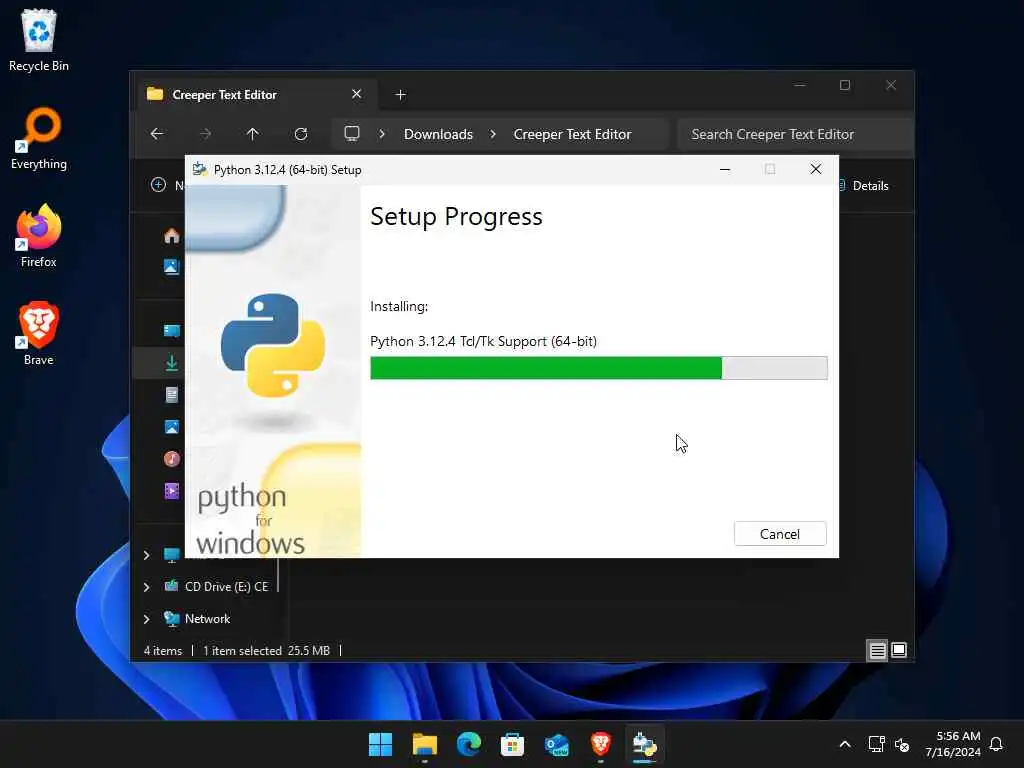This screenshot has width=1024, height=768.
Task: Launch Firefox from the desktop
Action: pos(39,236)
